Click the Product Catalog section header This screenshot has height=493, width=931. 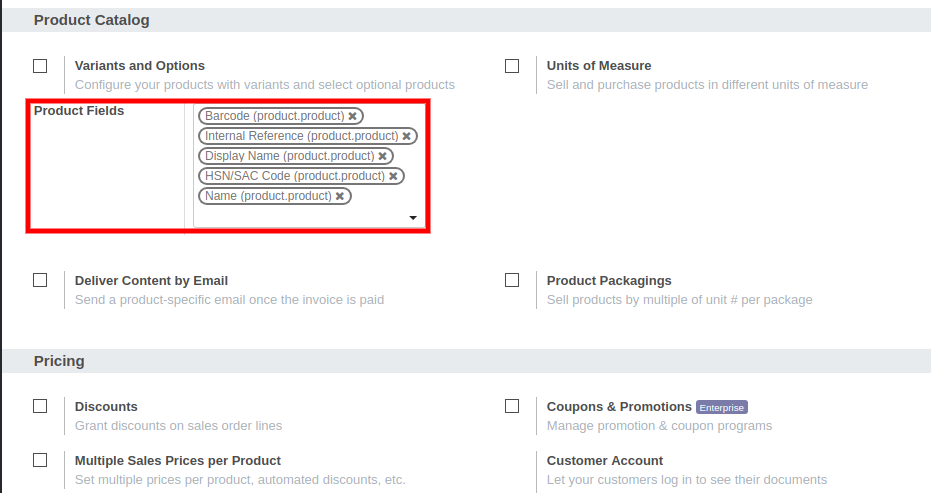(91, 20)
